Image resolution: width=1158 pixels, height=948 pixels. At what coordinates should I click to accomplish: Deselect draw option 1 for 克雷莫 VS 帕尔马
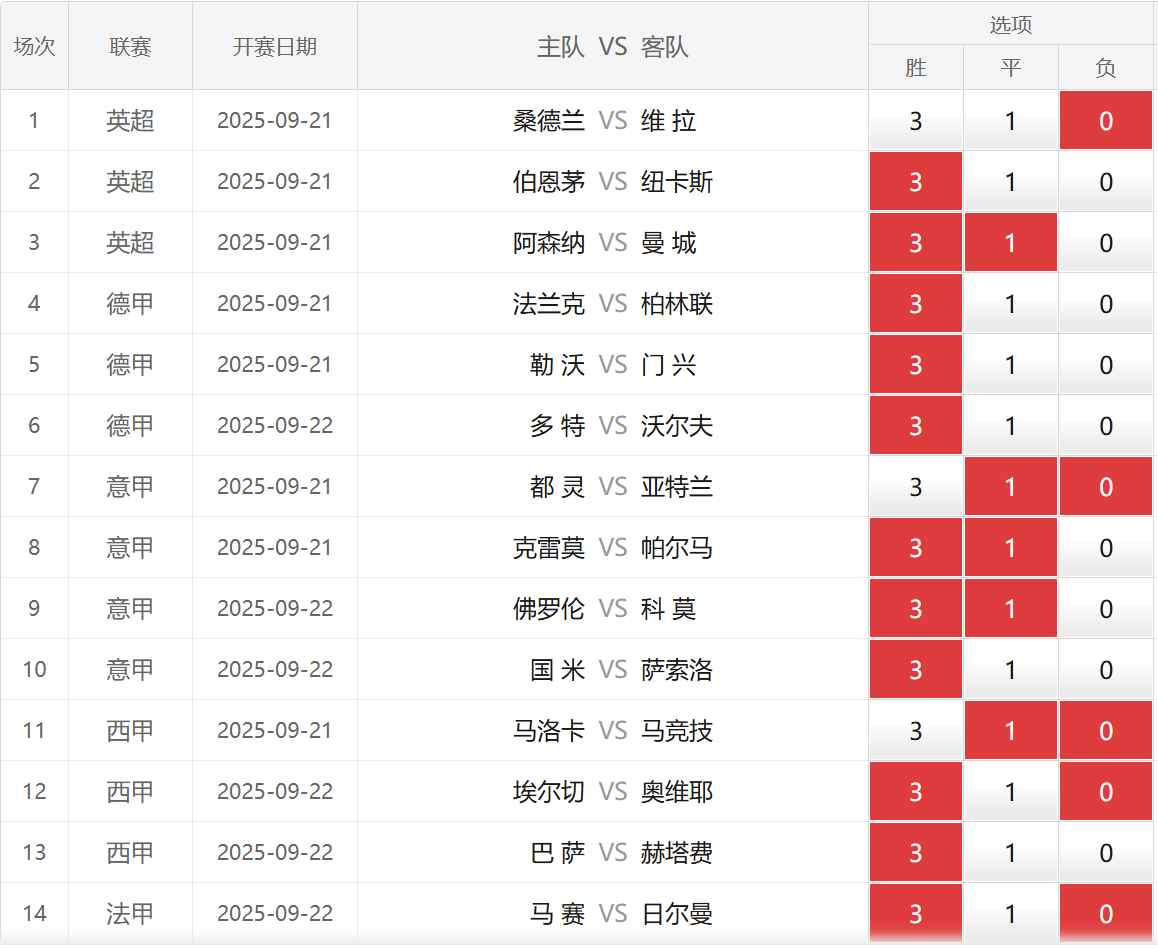[x=1010, y=548]
